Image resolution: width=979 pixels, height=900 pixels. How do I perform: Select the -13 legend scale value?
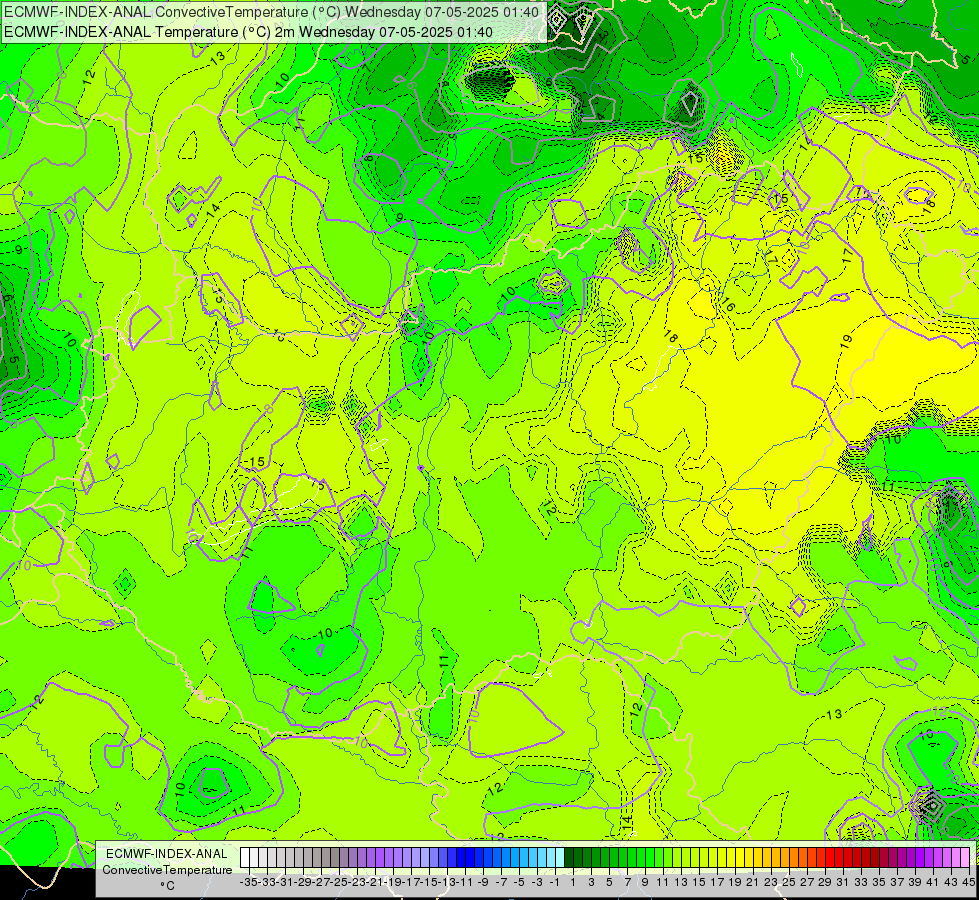coord(447,882)
